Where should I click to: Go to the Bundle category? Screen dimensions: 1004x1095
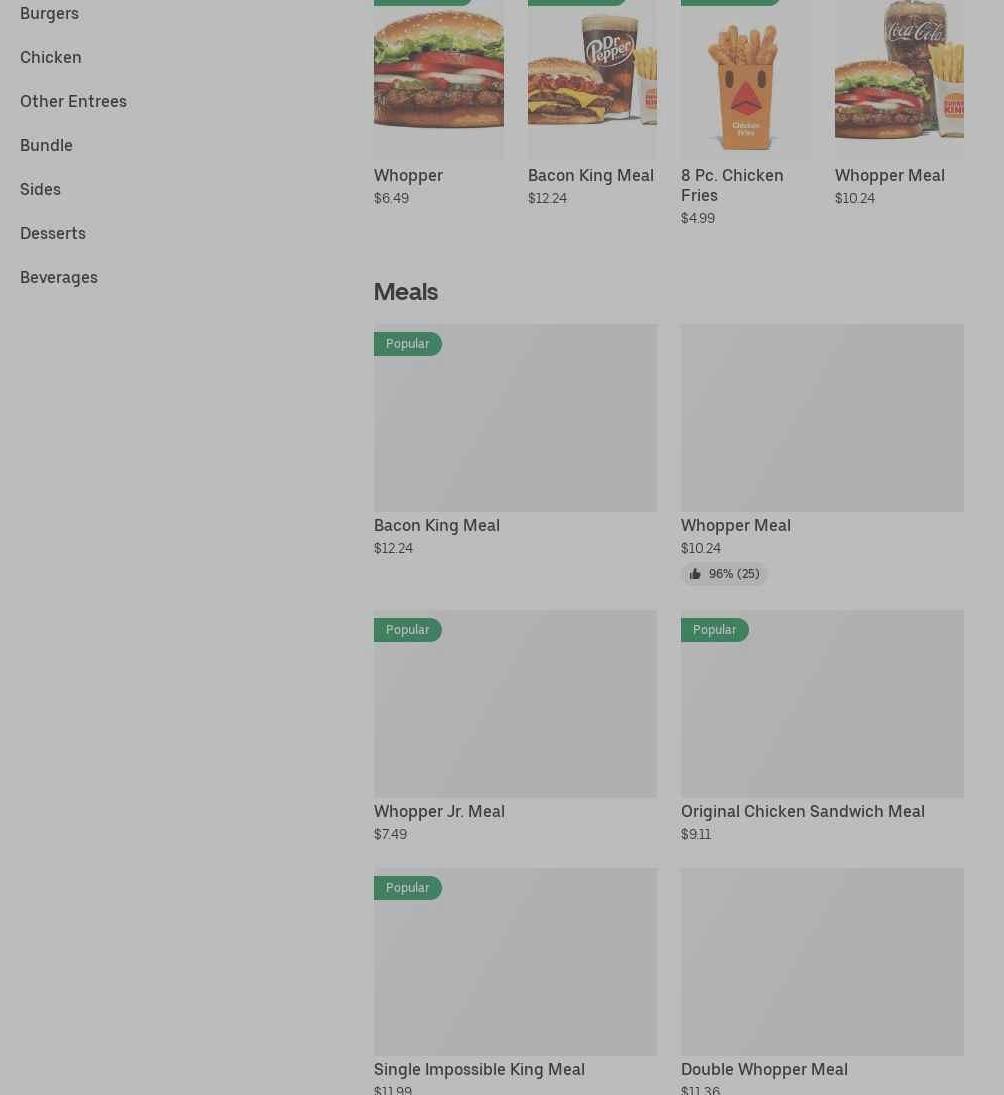coord(46,145)
